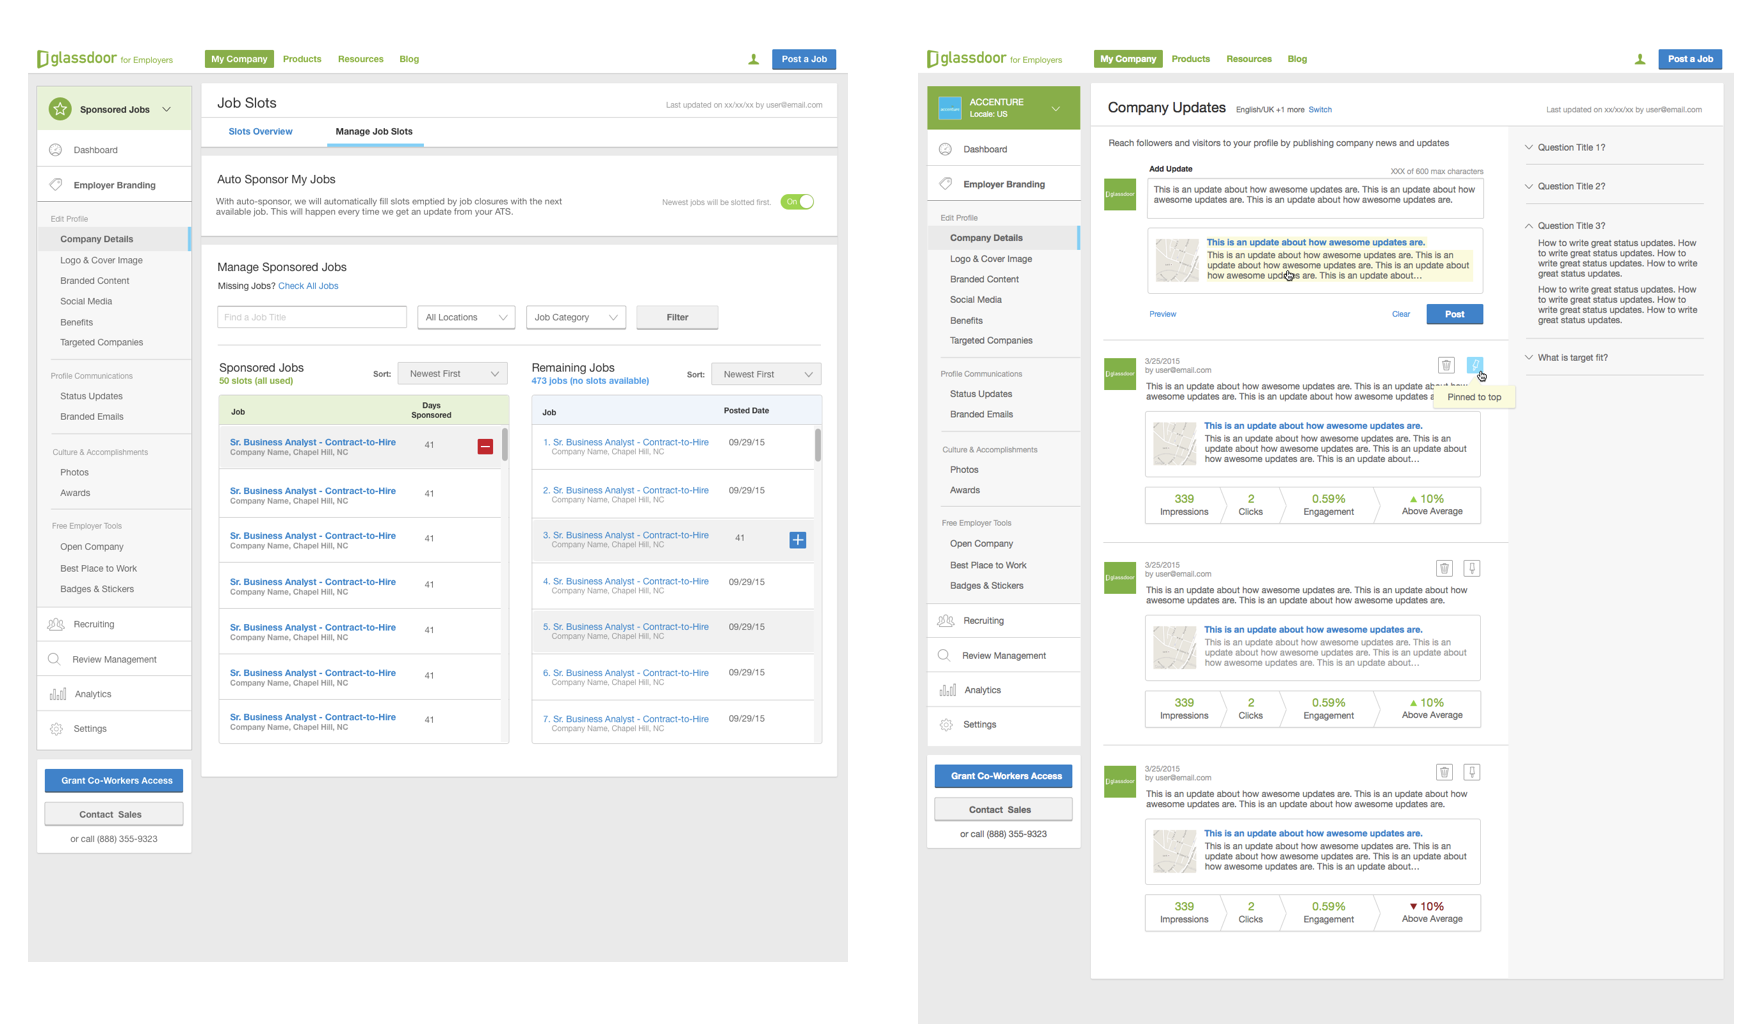Click the Post button for the update
This screenshot has height=1024, width=1752.
(1454, 314)
